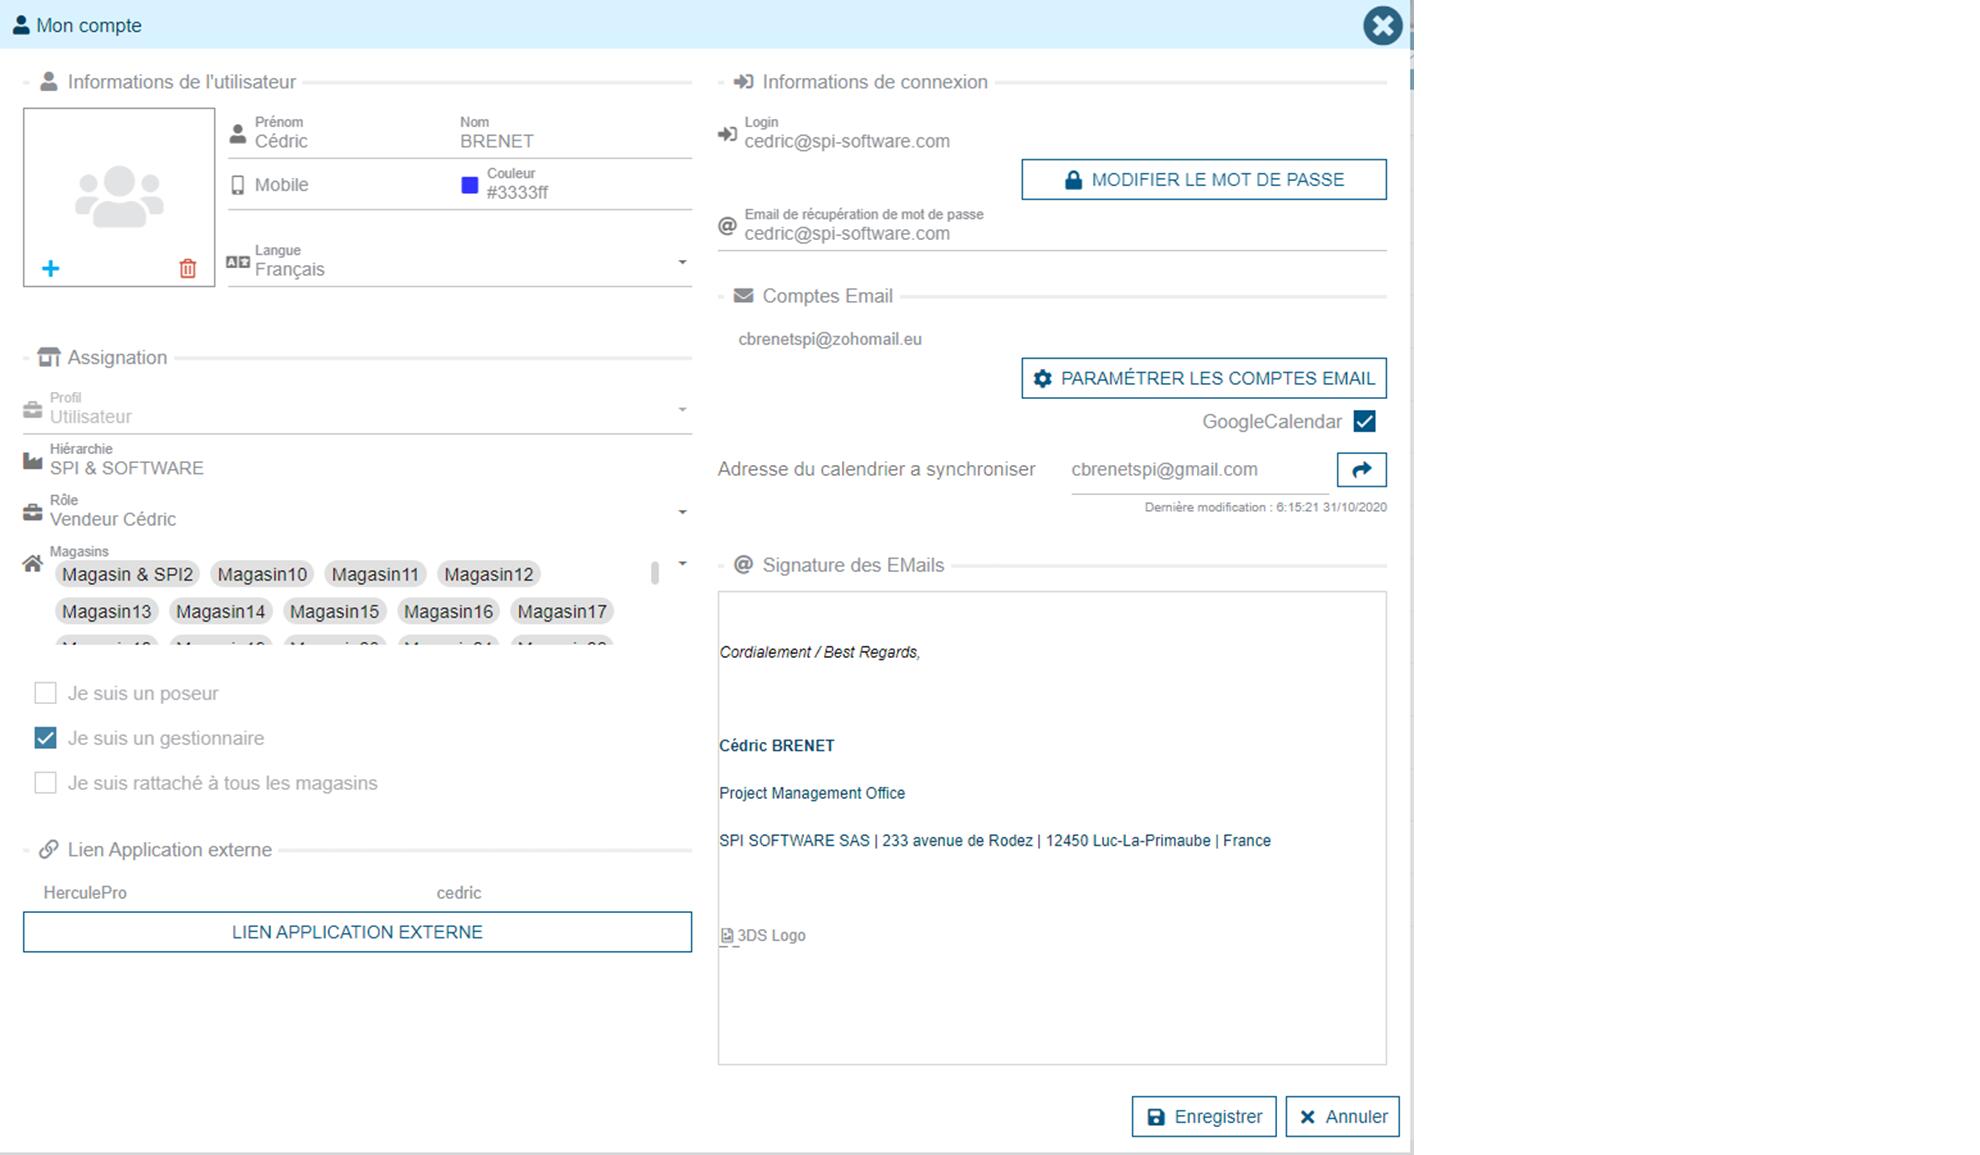Click the calendar sync share arrow icon
This screenshot has height=1155, width=1980.
point(1361,469)
